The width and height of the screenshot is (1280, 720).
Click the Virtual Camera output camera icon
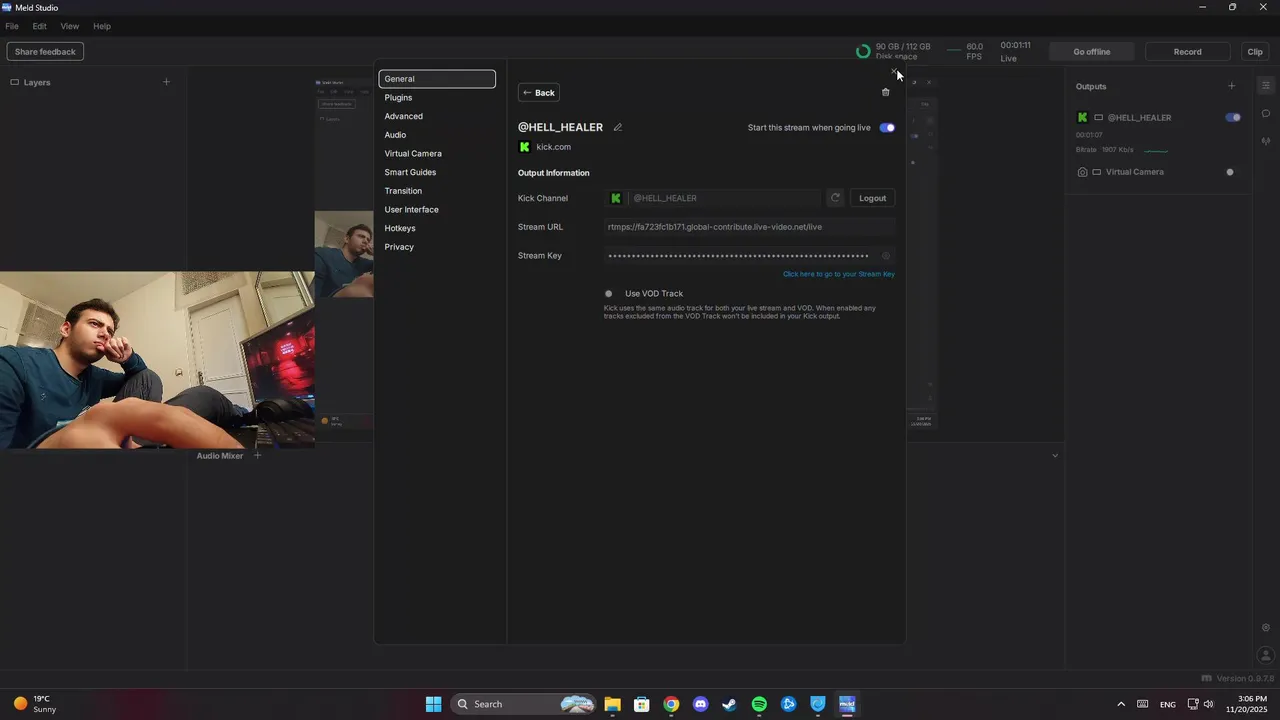tap(1082, 172)
